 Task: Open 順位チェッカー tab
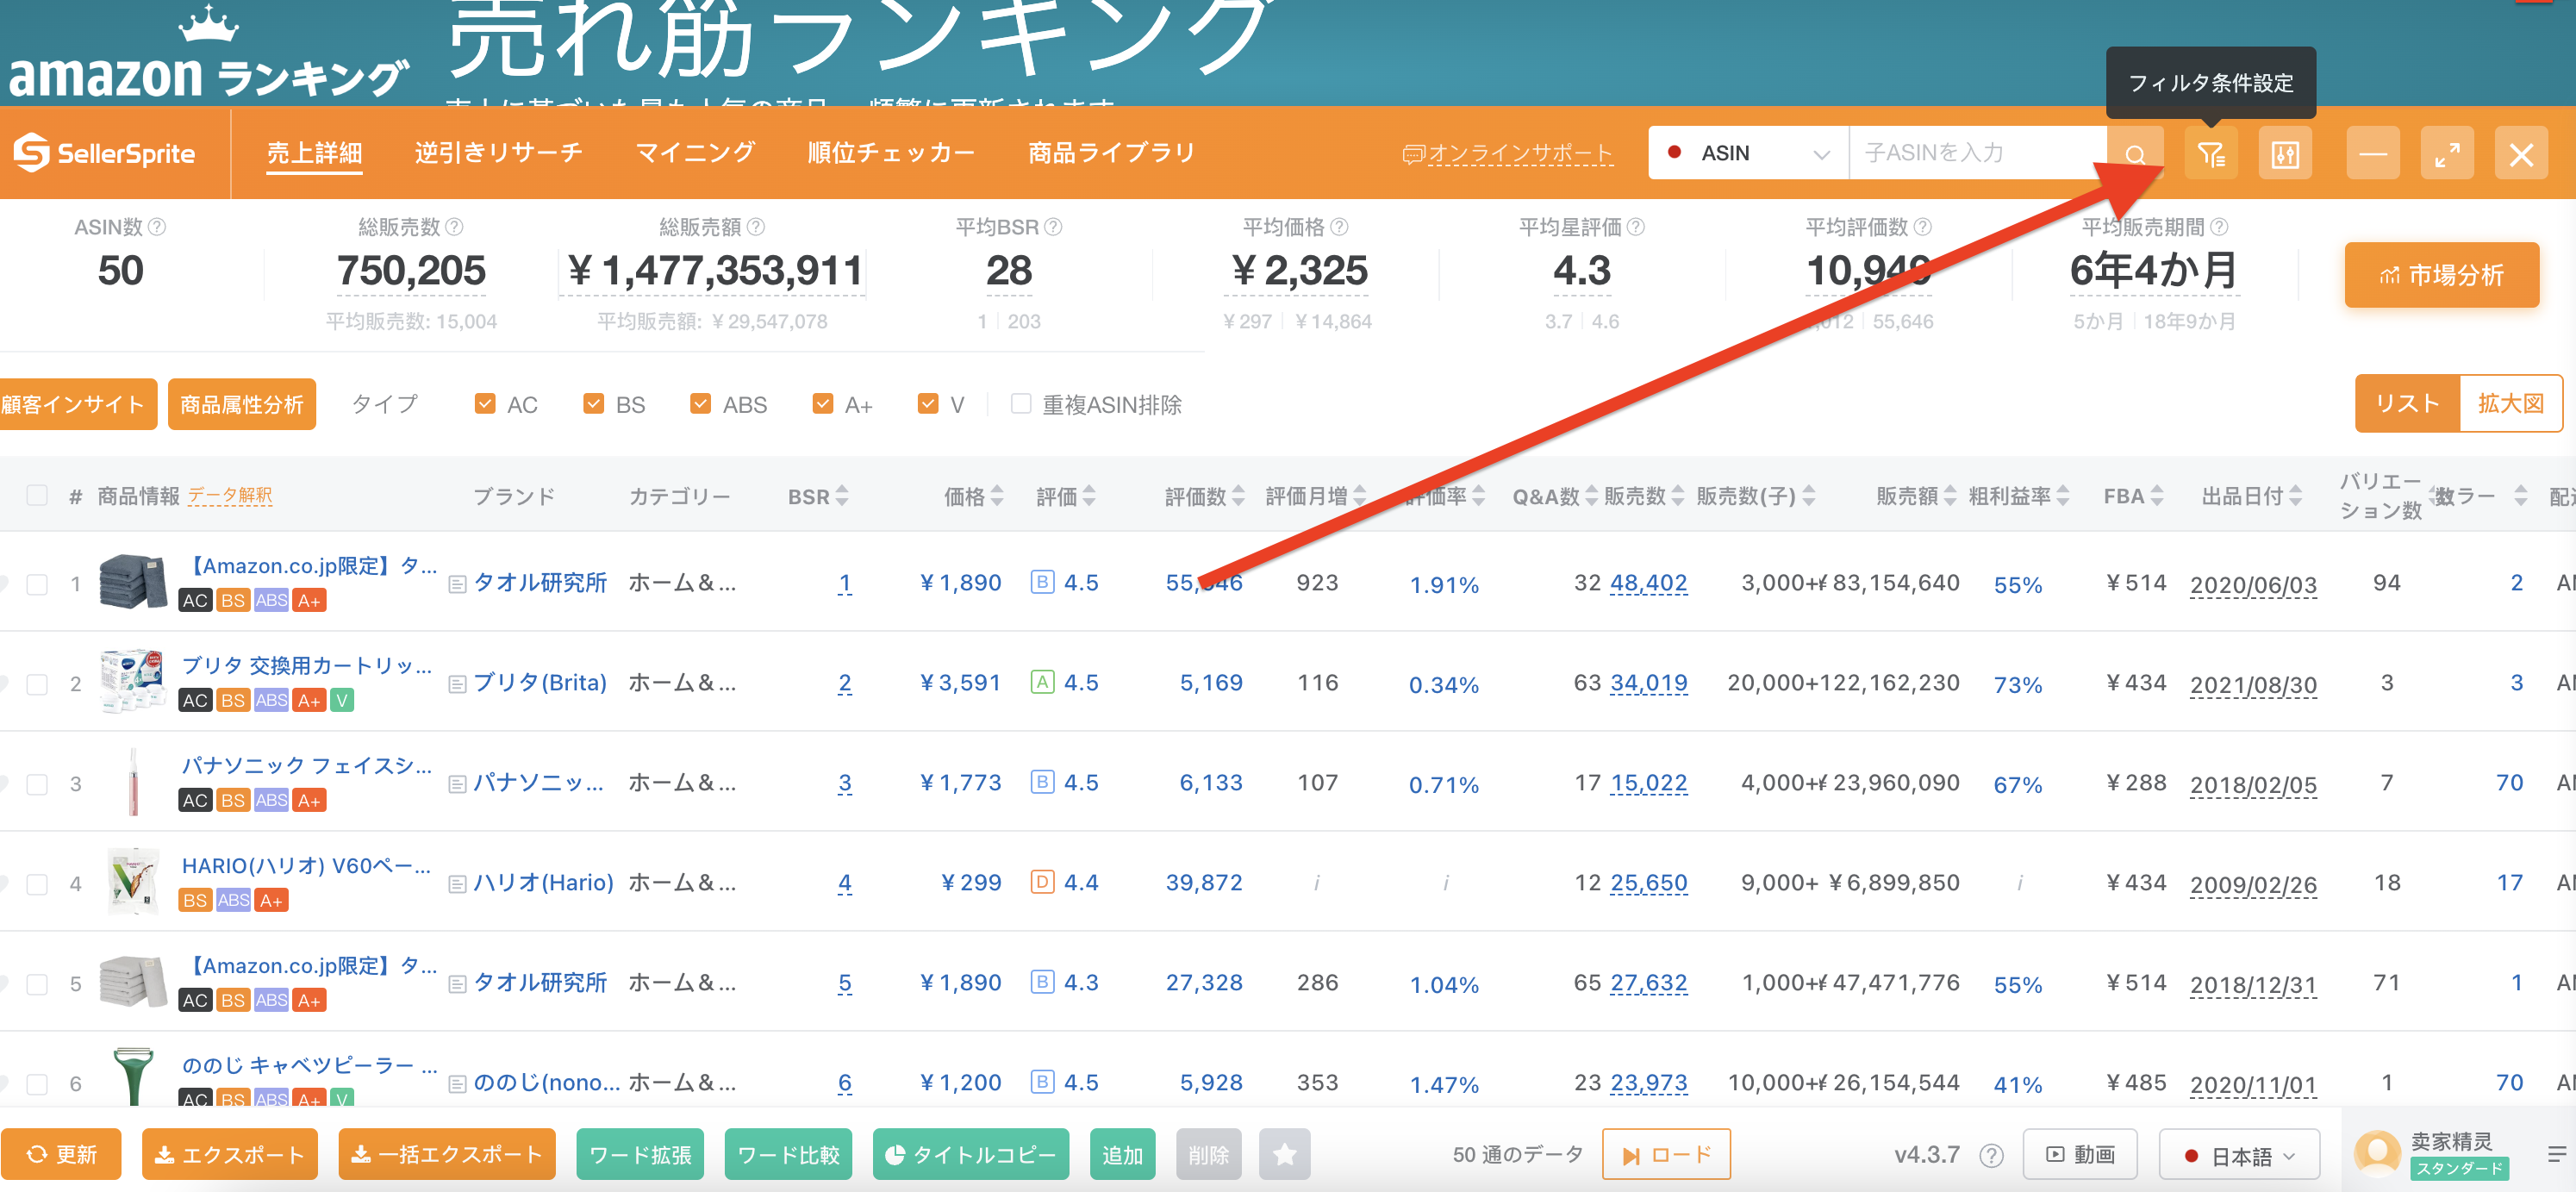(x=891, y=153)
